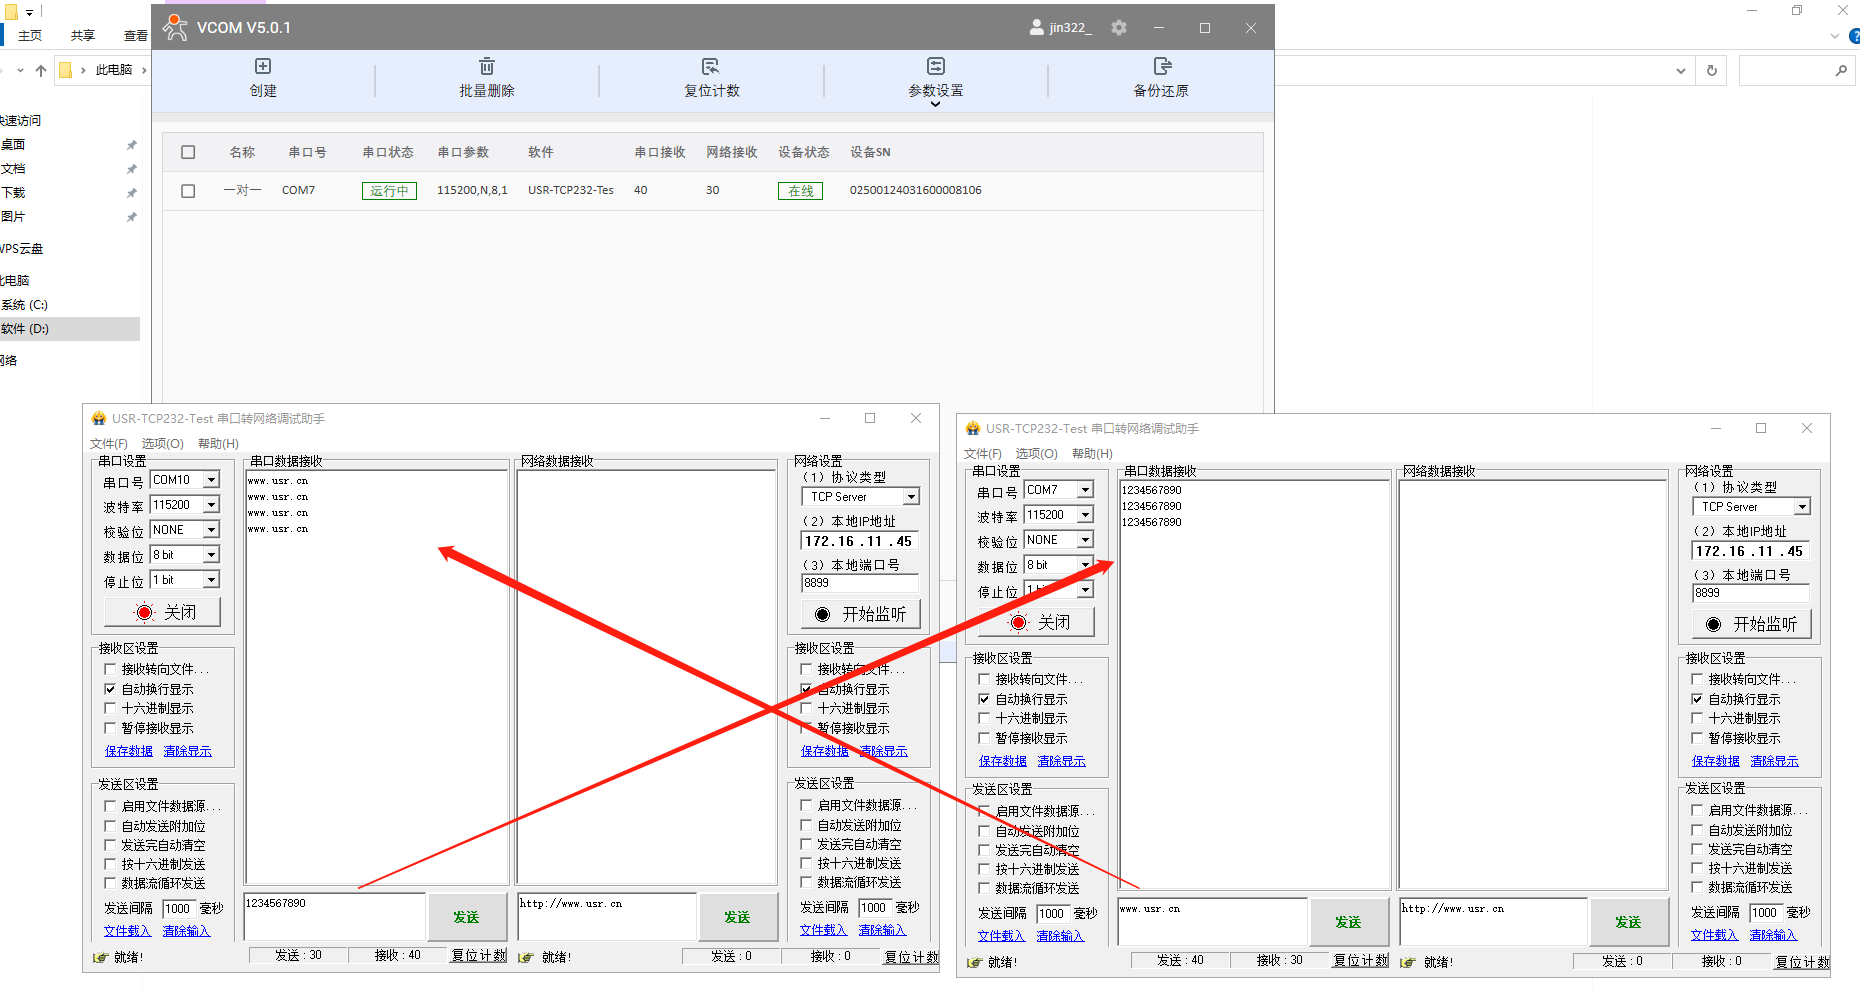The width and height of the screenshot is (1860, 990).
Task: Click serial-side 清除输入 link in the COM7 window
Action: point(1060,936)
